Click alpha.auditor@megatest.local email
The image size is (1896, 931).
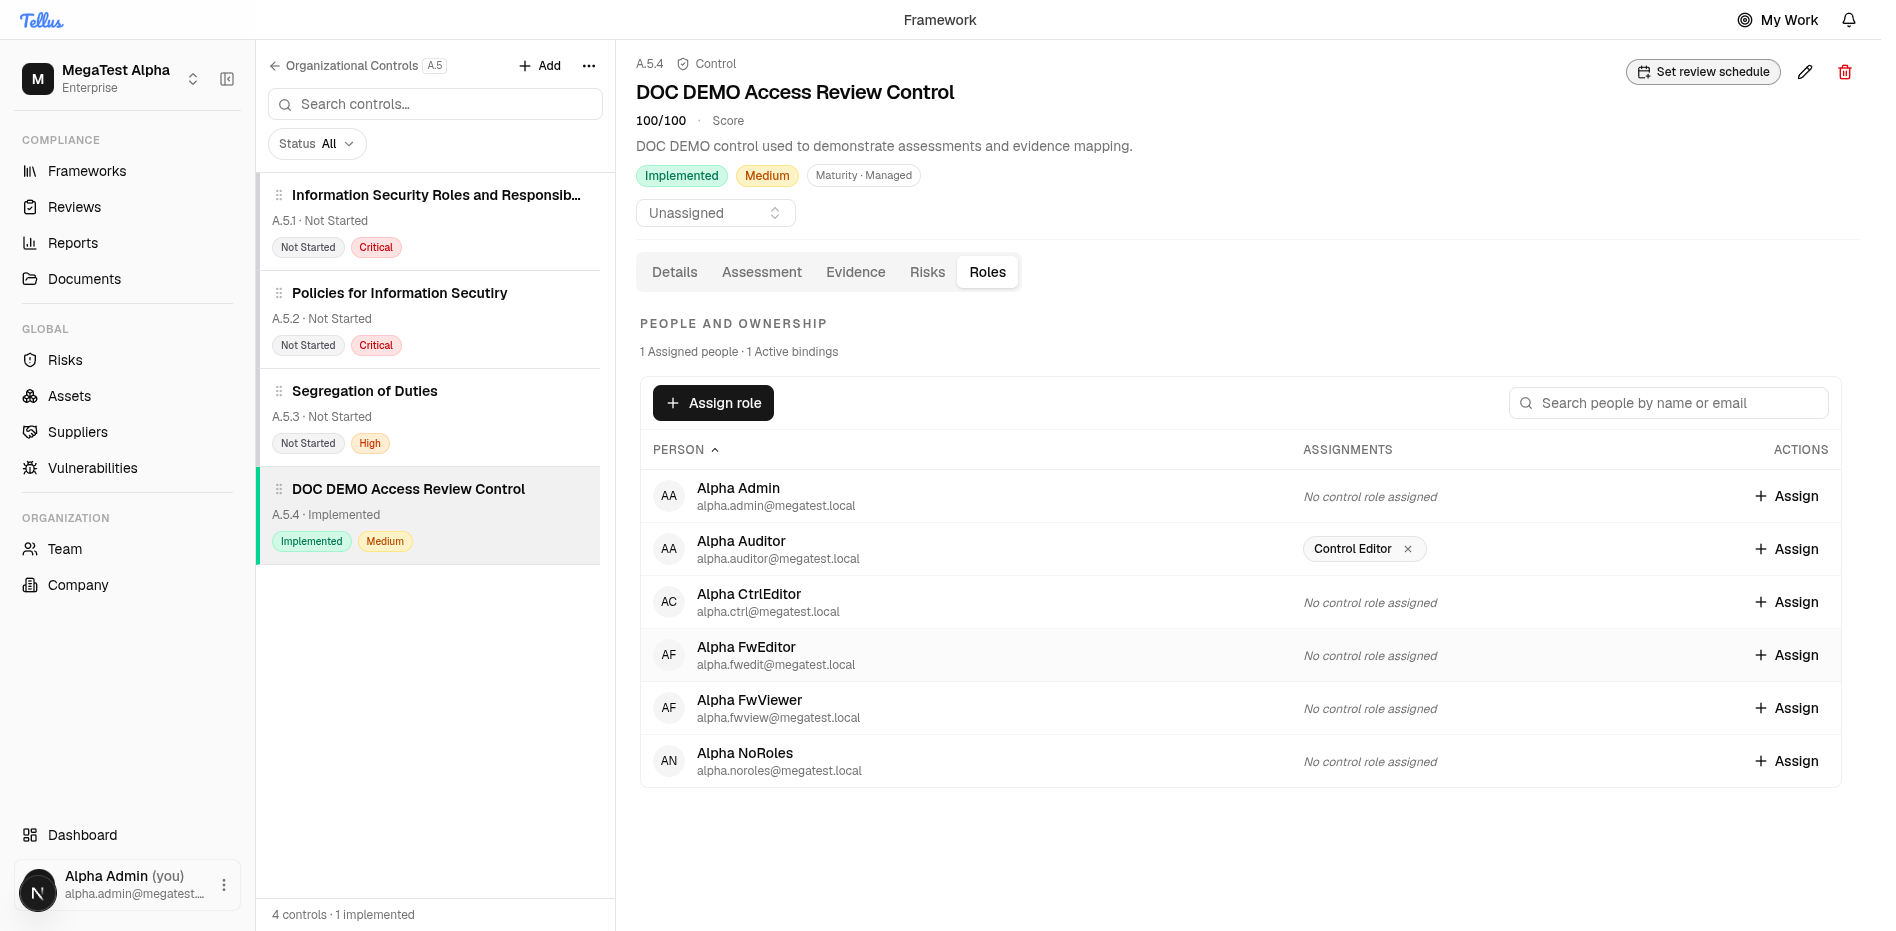(778, 559)
